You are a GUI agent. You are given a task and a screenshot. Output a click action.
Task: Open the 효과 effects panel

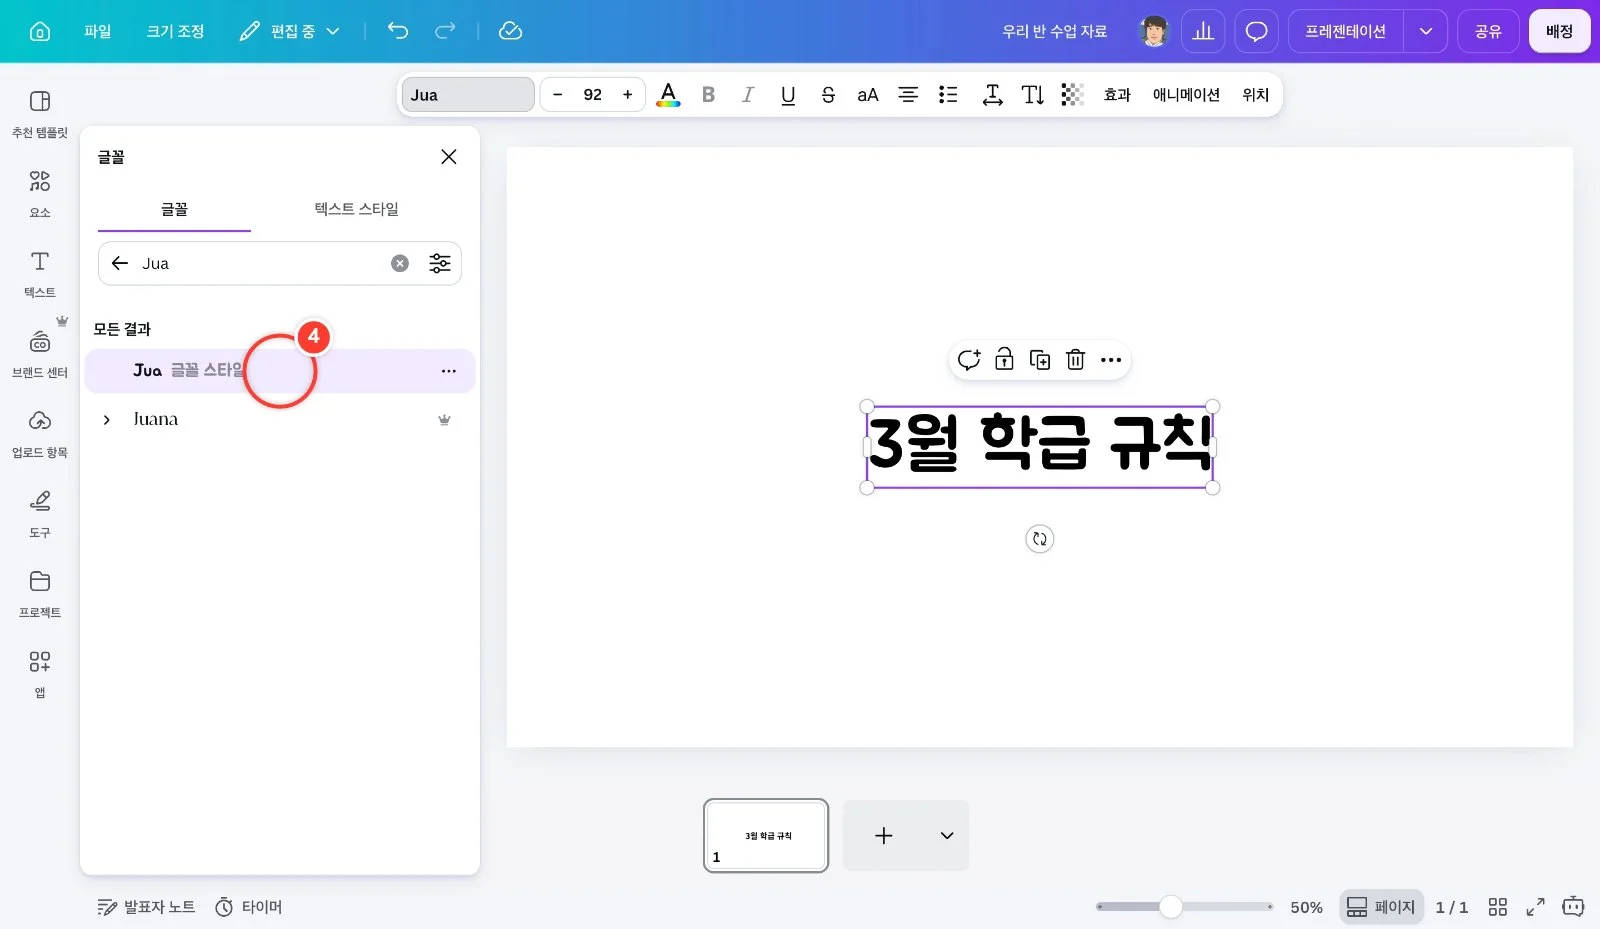(x=1117, y=95)
